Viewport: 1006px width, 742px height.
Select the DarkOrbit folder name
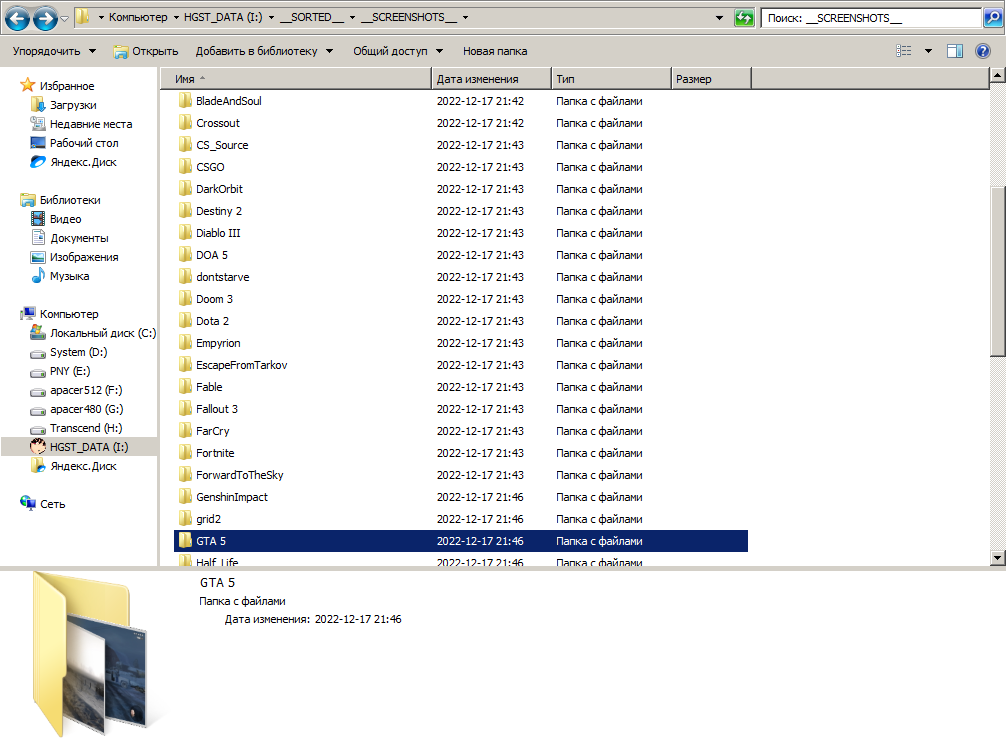coord(219,189)
